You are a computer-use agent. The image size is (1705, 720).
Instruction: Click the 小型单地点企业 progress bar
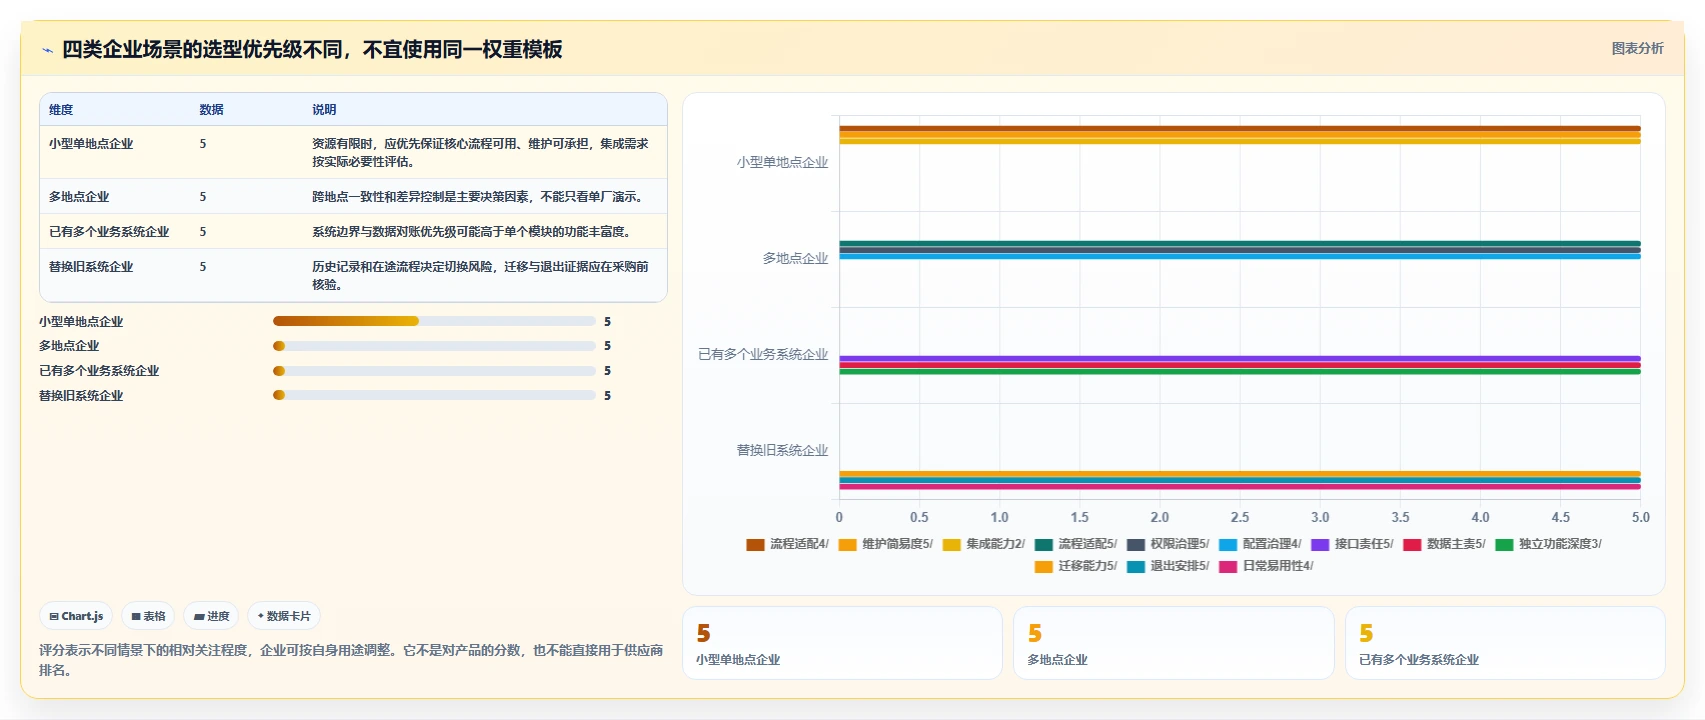point(434,321)
